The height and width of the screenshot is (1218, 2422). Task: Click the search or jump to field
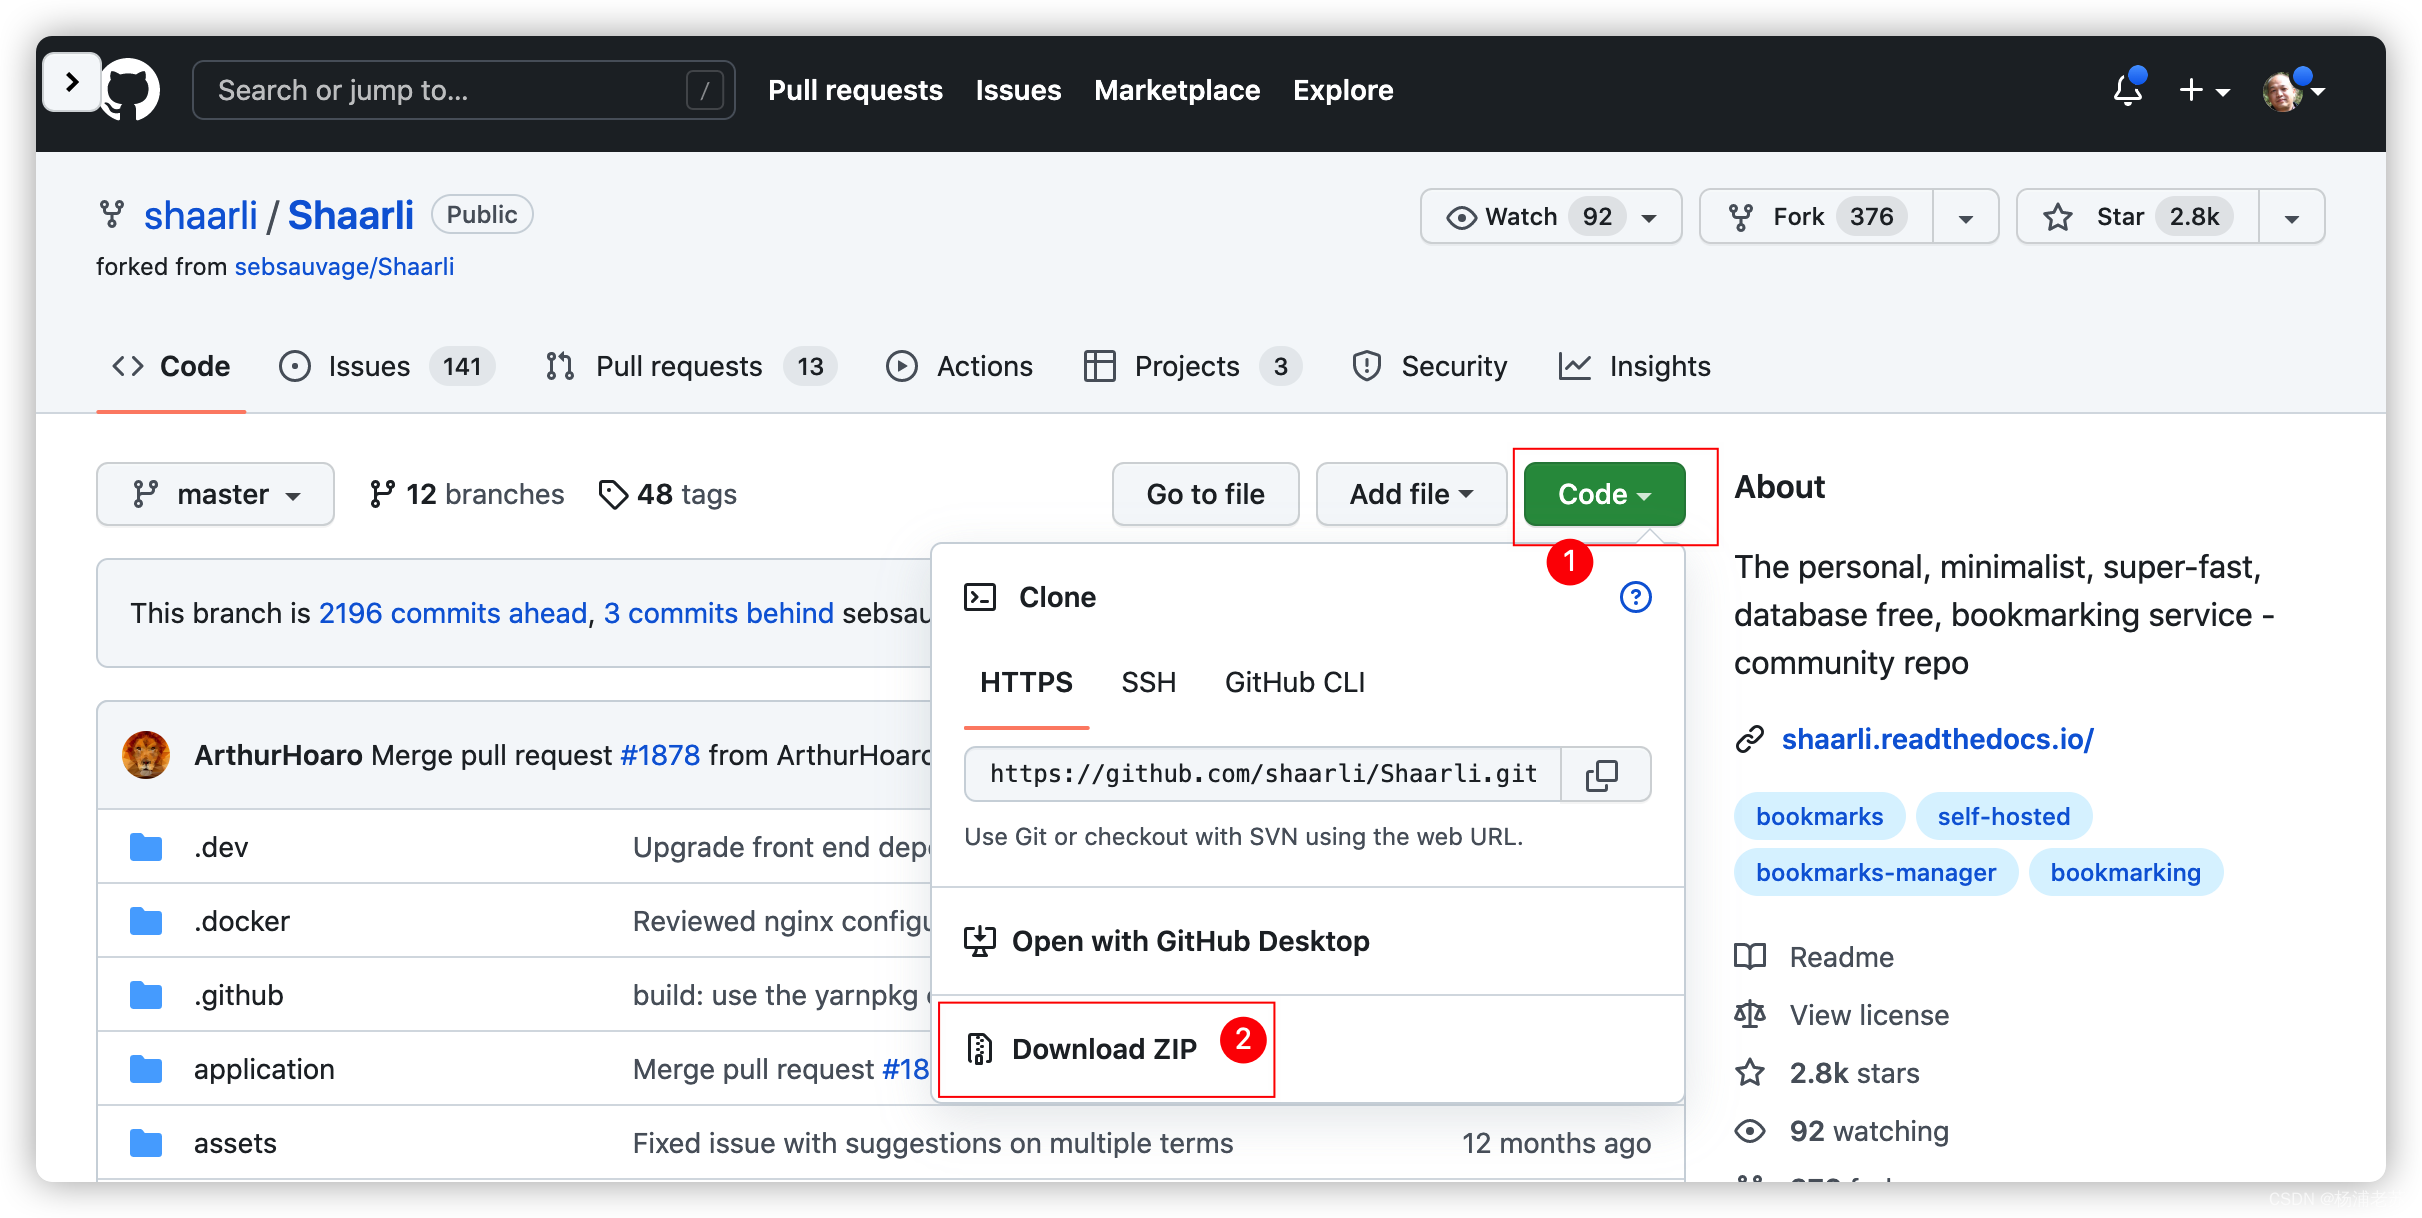pyautogui.click(x=464, y=90)
